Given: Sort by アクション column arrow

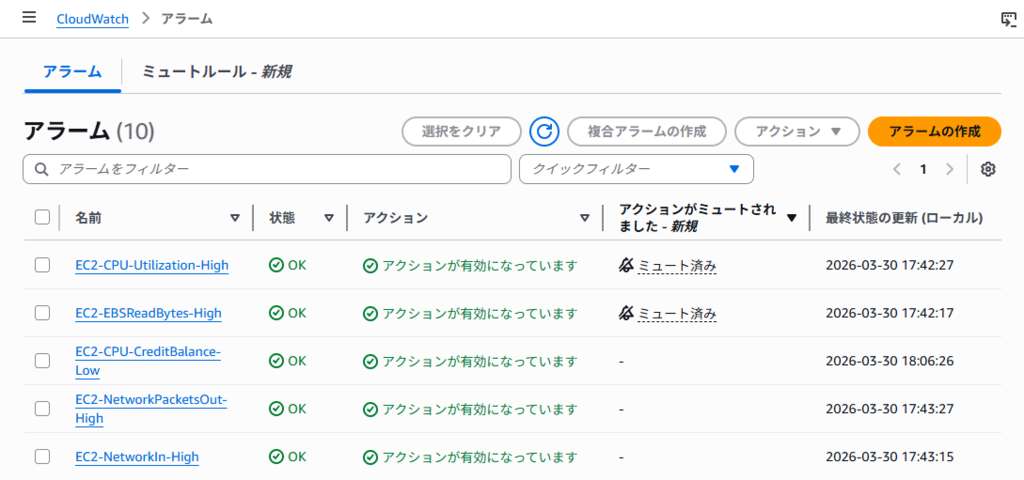Looking at the screenshot, I should coord(585,218).
